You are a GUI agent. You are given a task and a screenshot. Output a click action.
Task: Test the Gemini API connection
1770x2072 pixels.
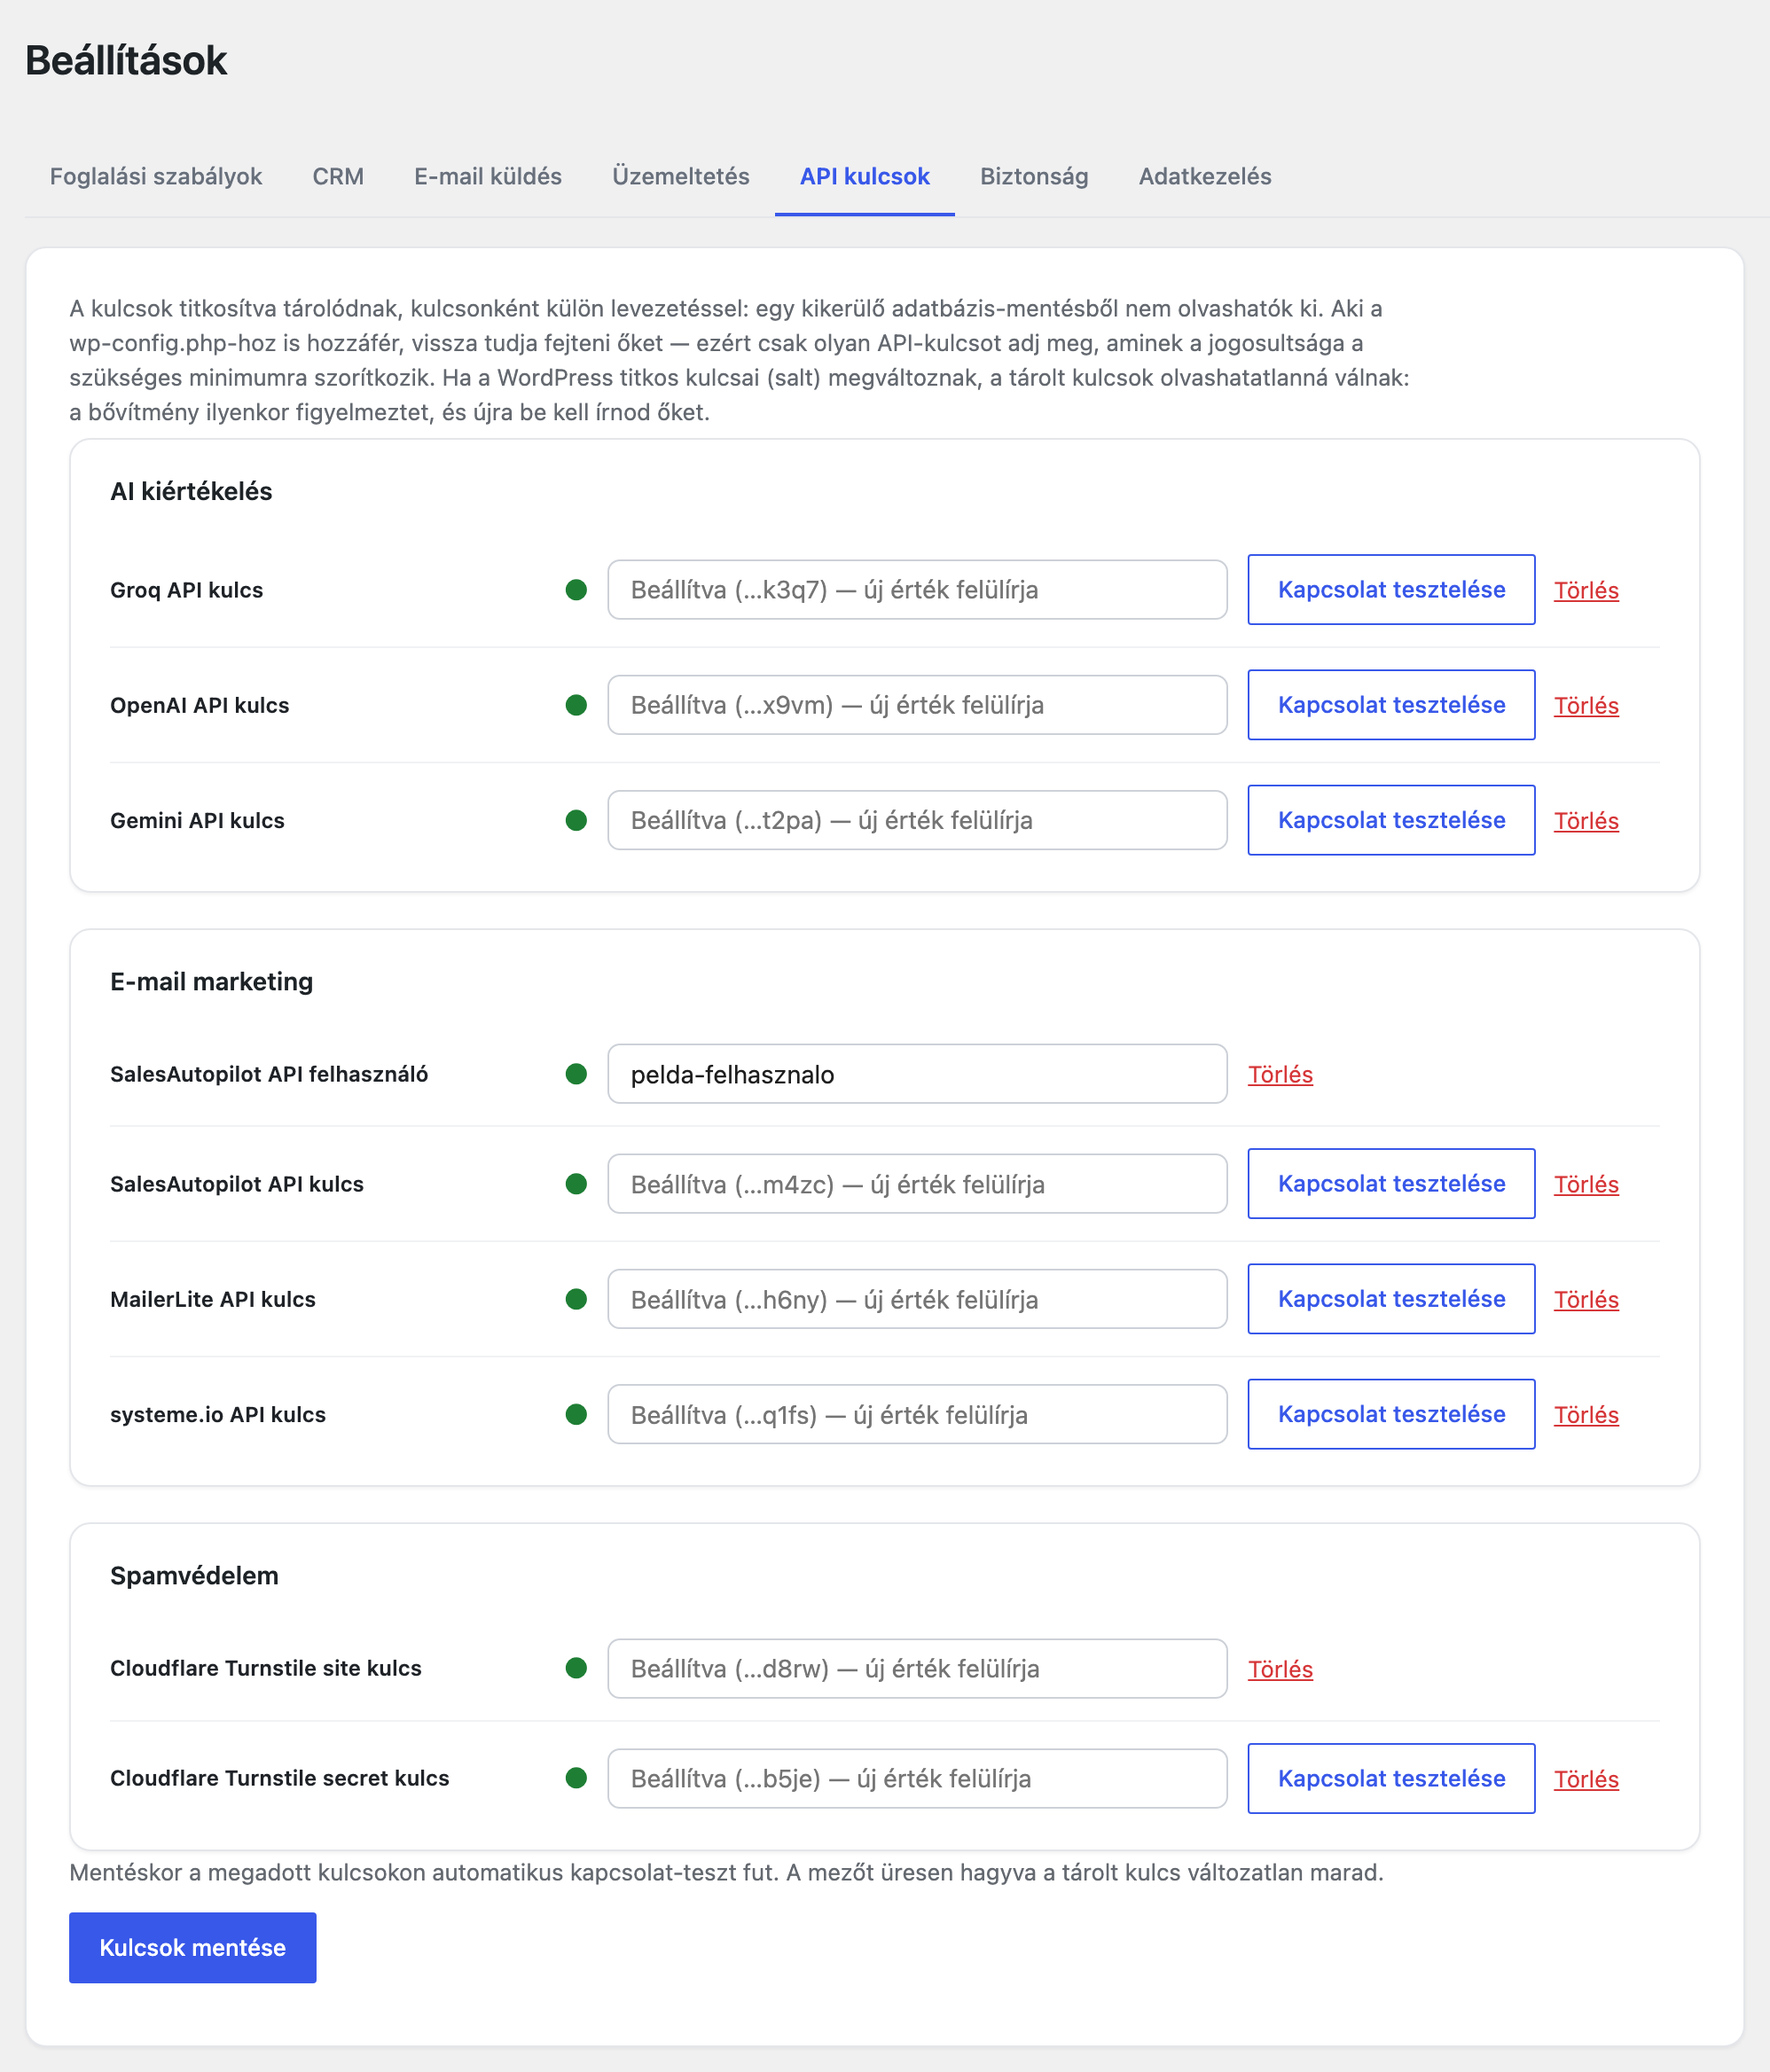pyautogui.click(x=1391, y=820)
